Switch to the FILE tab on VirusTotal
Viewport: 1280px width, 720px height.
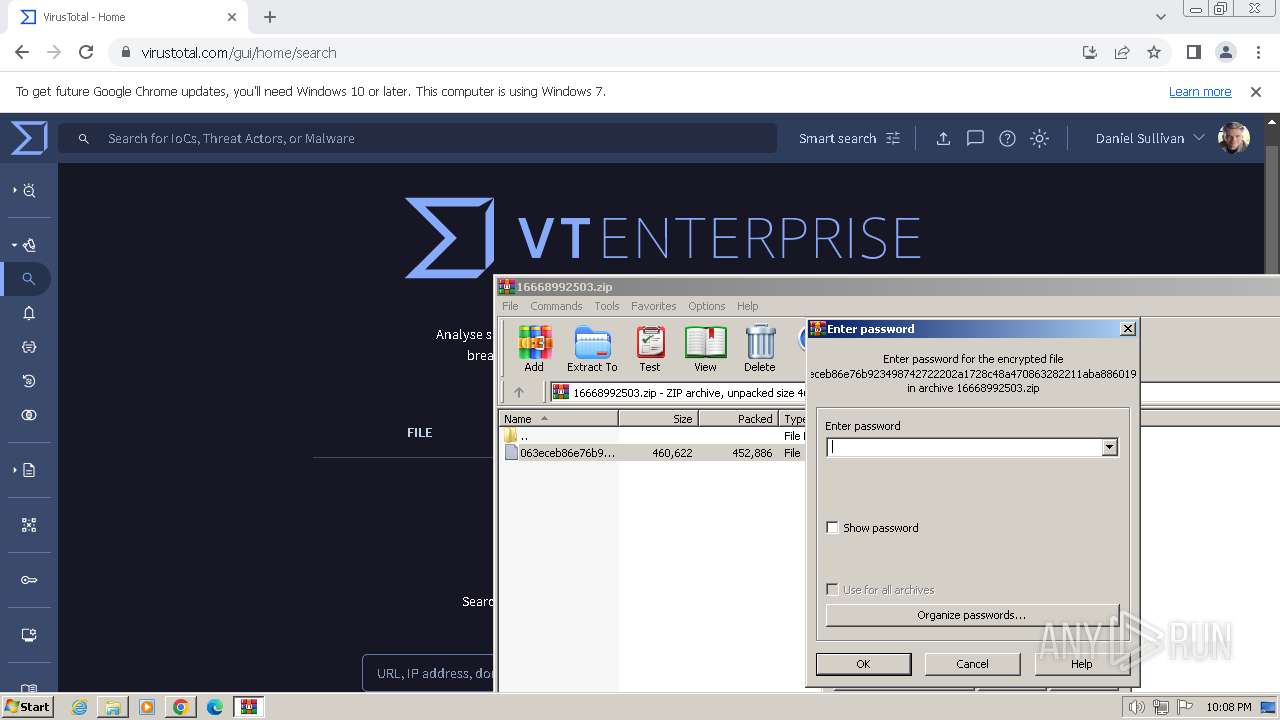tap(419, 432)
